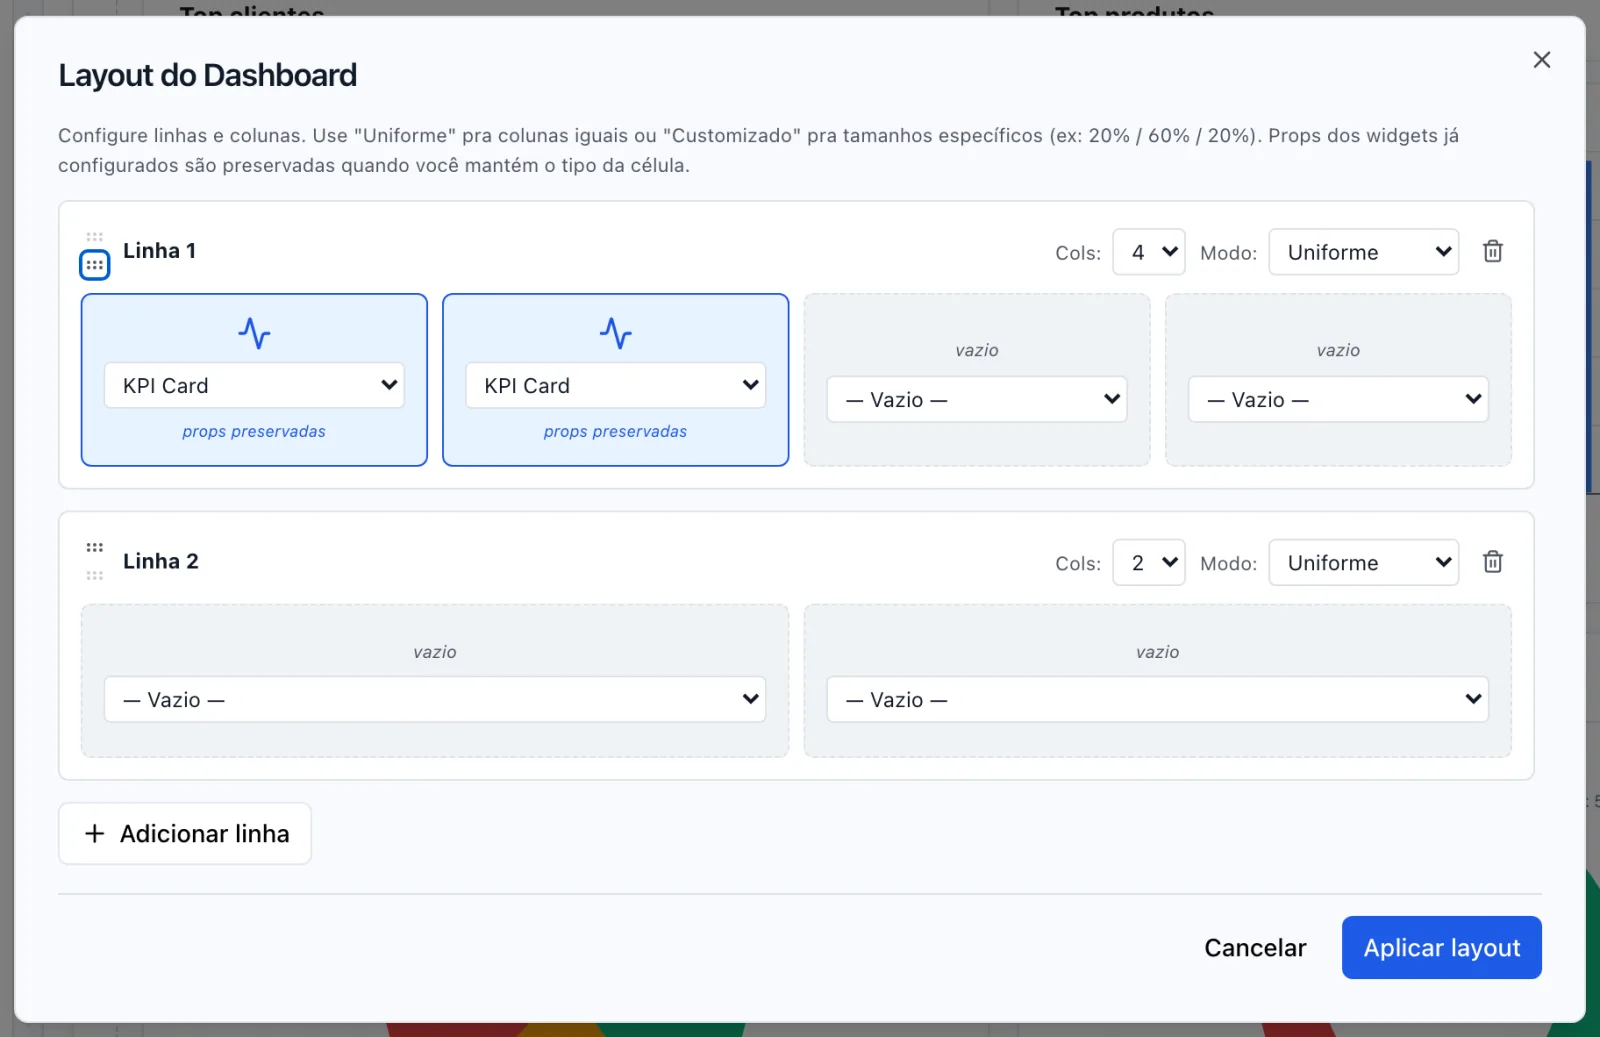The width and height of the screenshot is (1600, 1037).
Task: Click the "vazio" label in Linha 2's first cell
Action: [435, 652]
